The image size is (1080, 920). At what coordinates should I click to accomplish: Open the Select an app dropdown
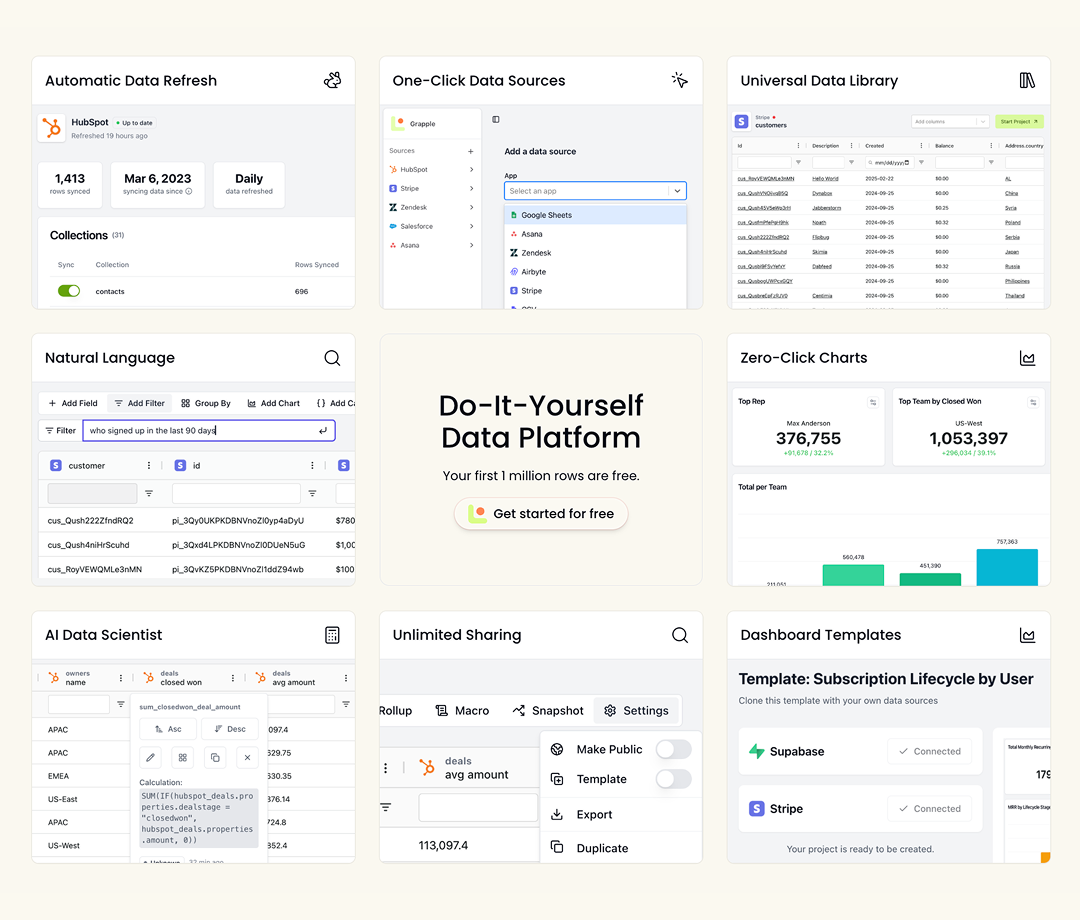(595, 191)
